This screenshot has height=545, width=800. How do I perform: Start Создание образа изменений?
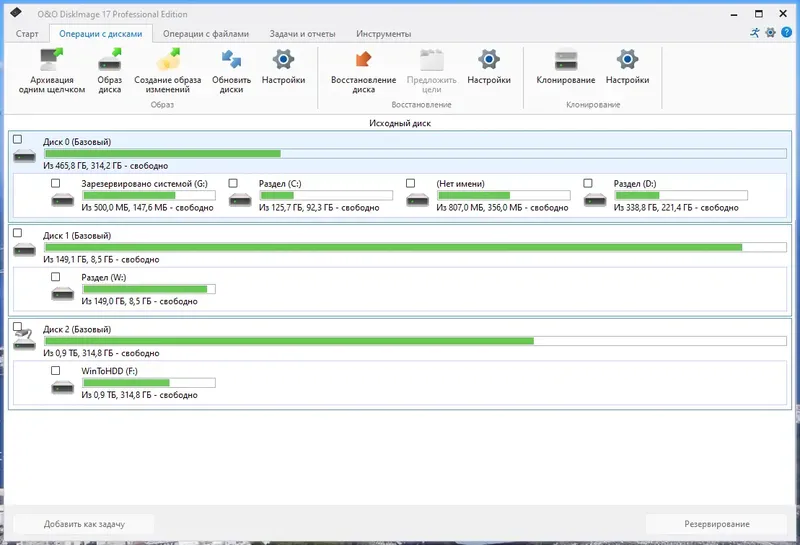click(x=167, y=70)
